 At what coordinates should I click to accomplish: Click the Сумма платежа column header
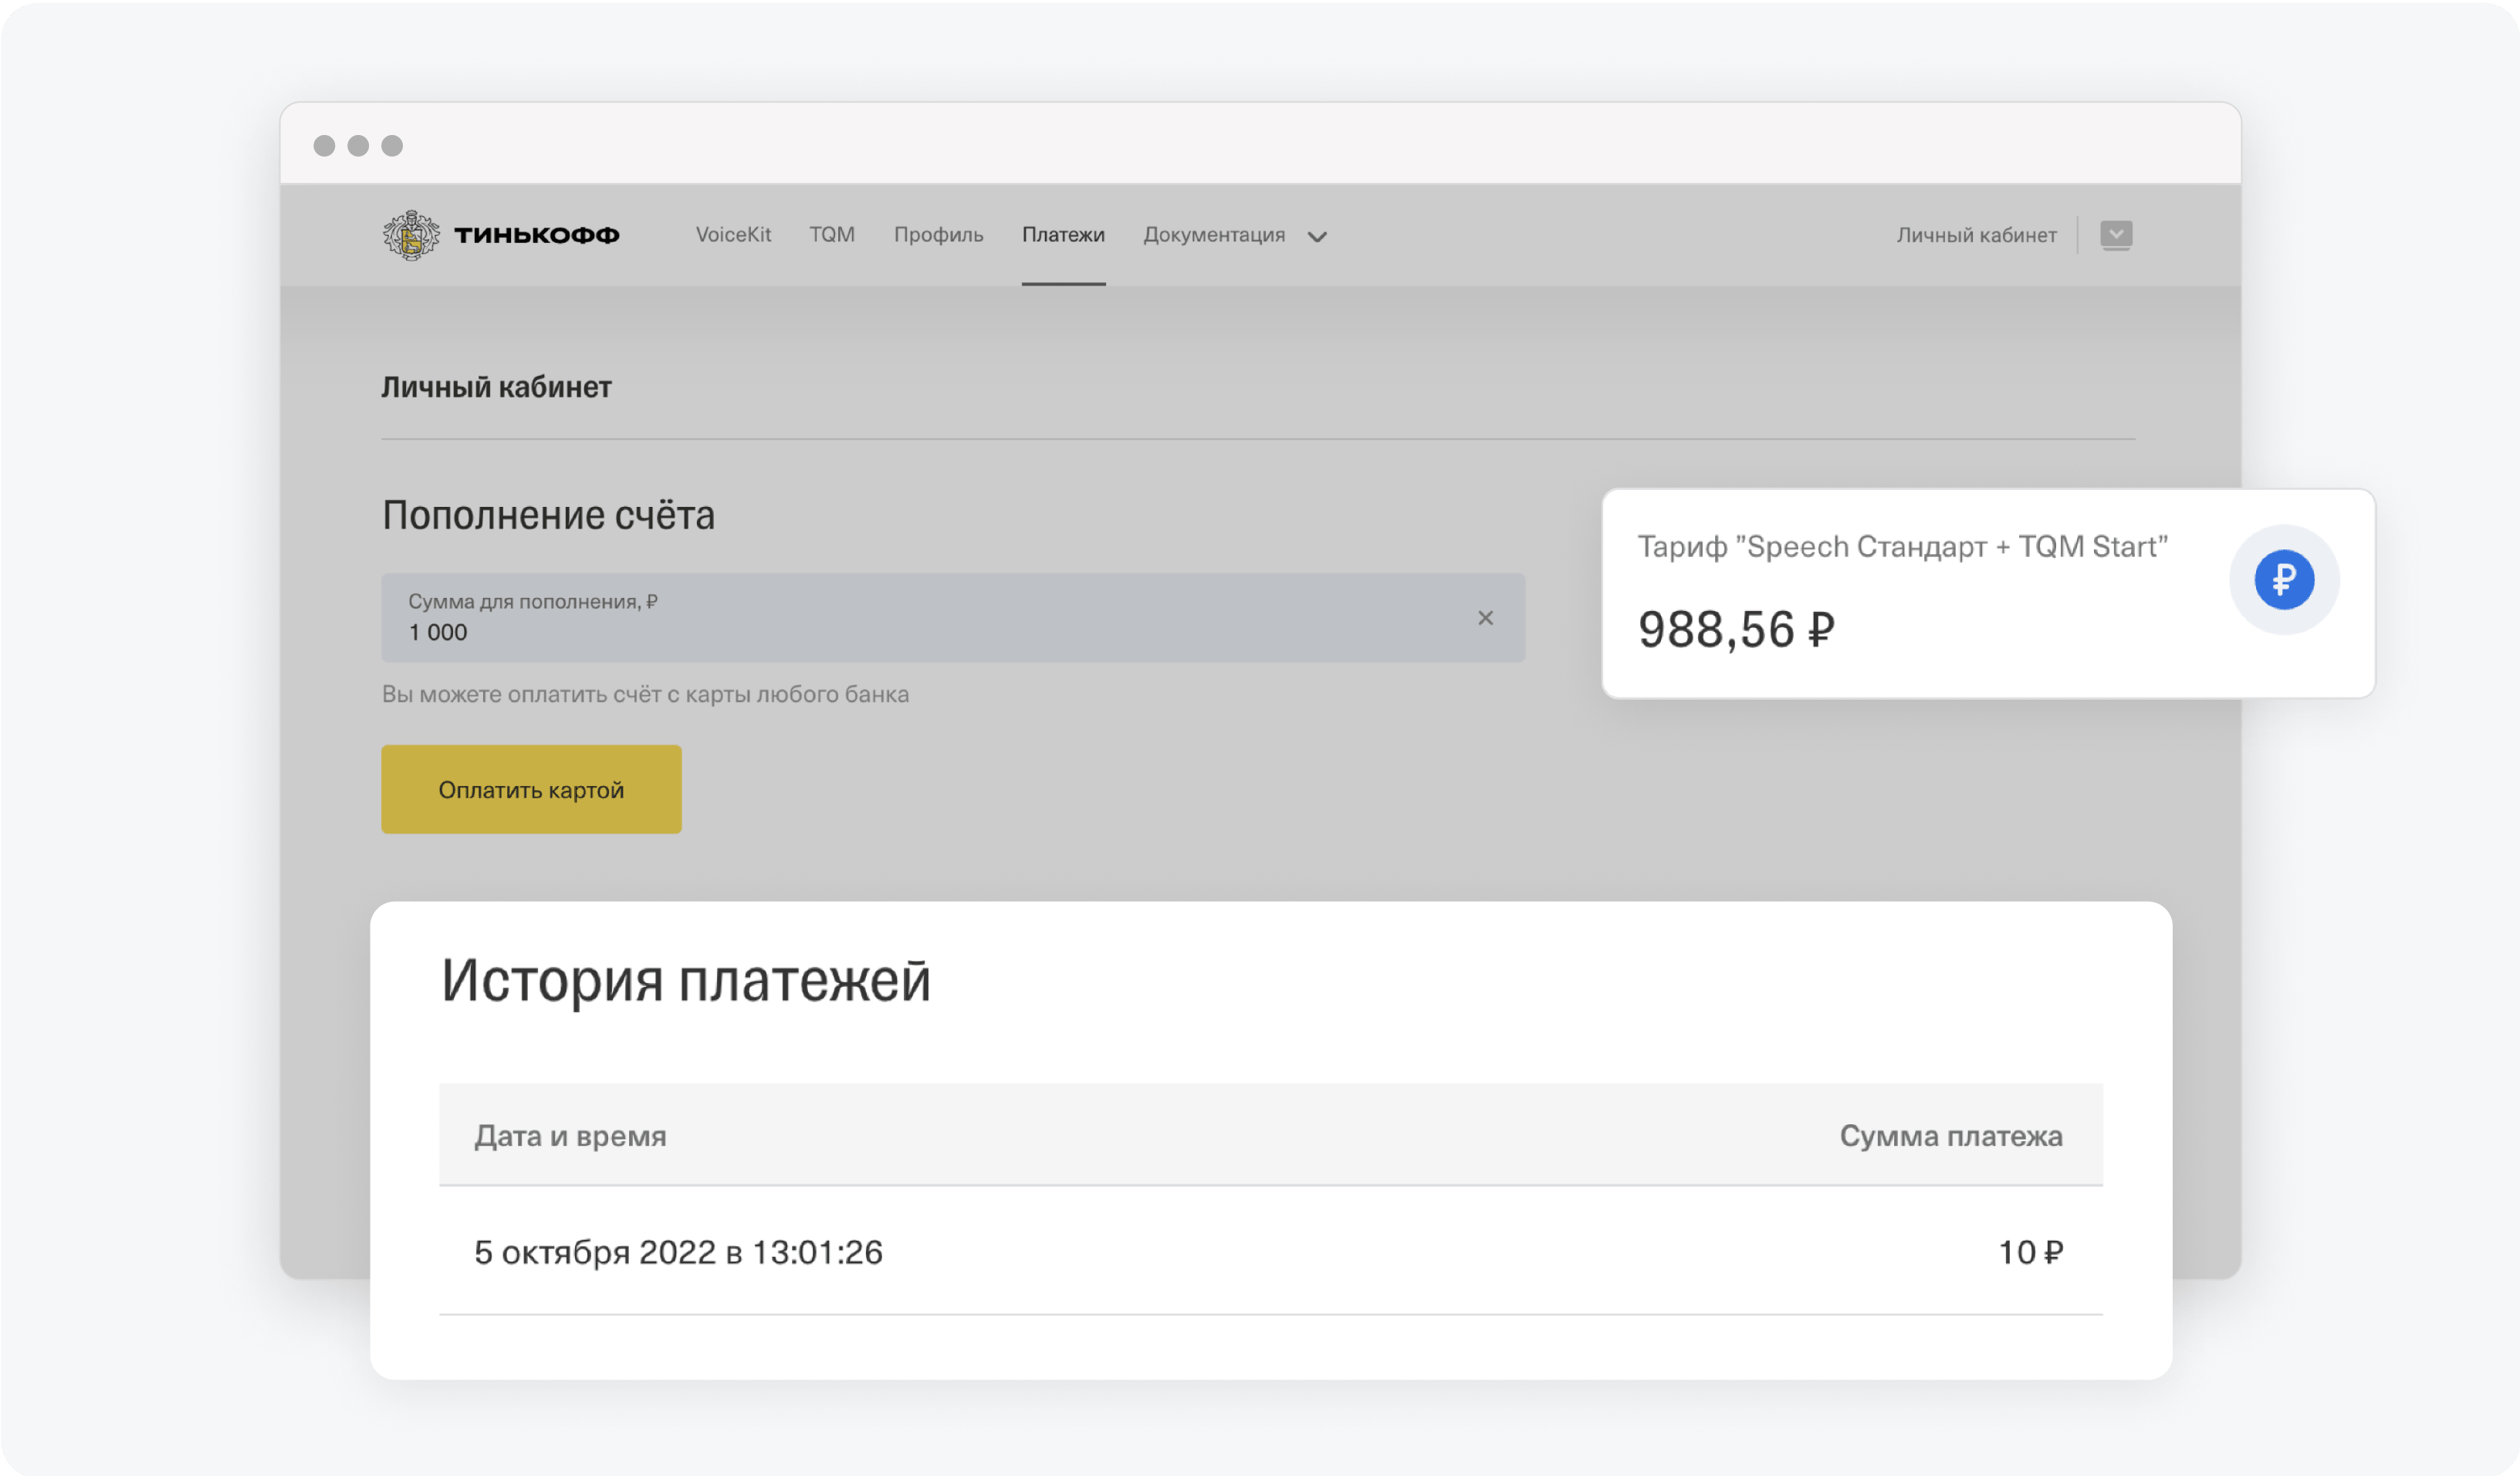[1950, 1136]
